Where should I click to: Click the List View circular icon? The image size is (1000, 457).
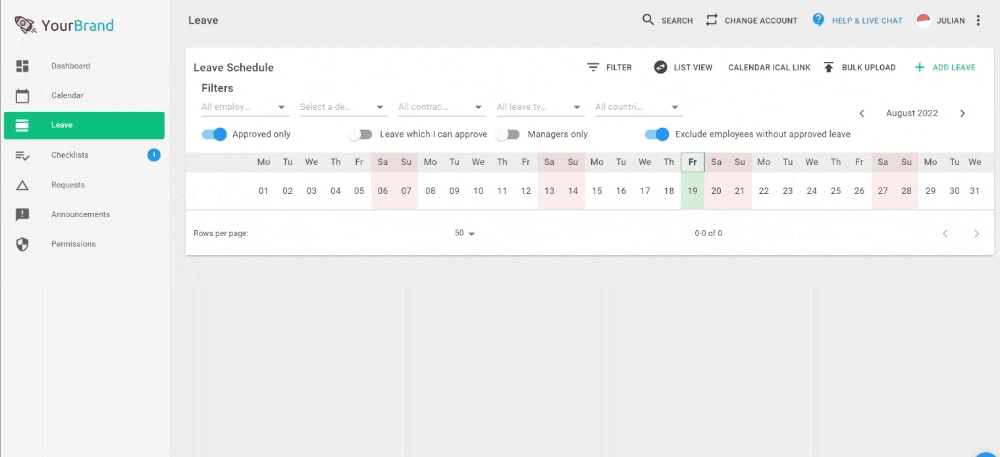(661, 67)
